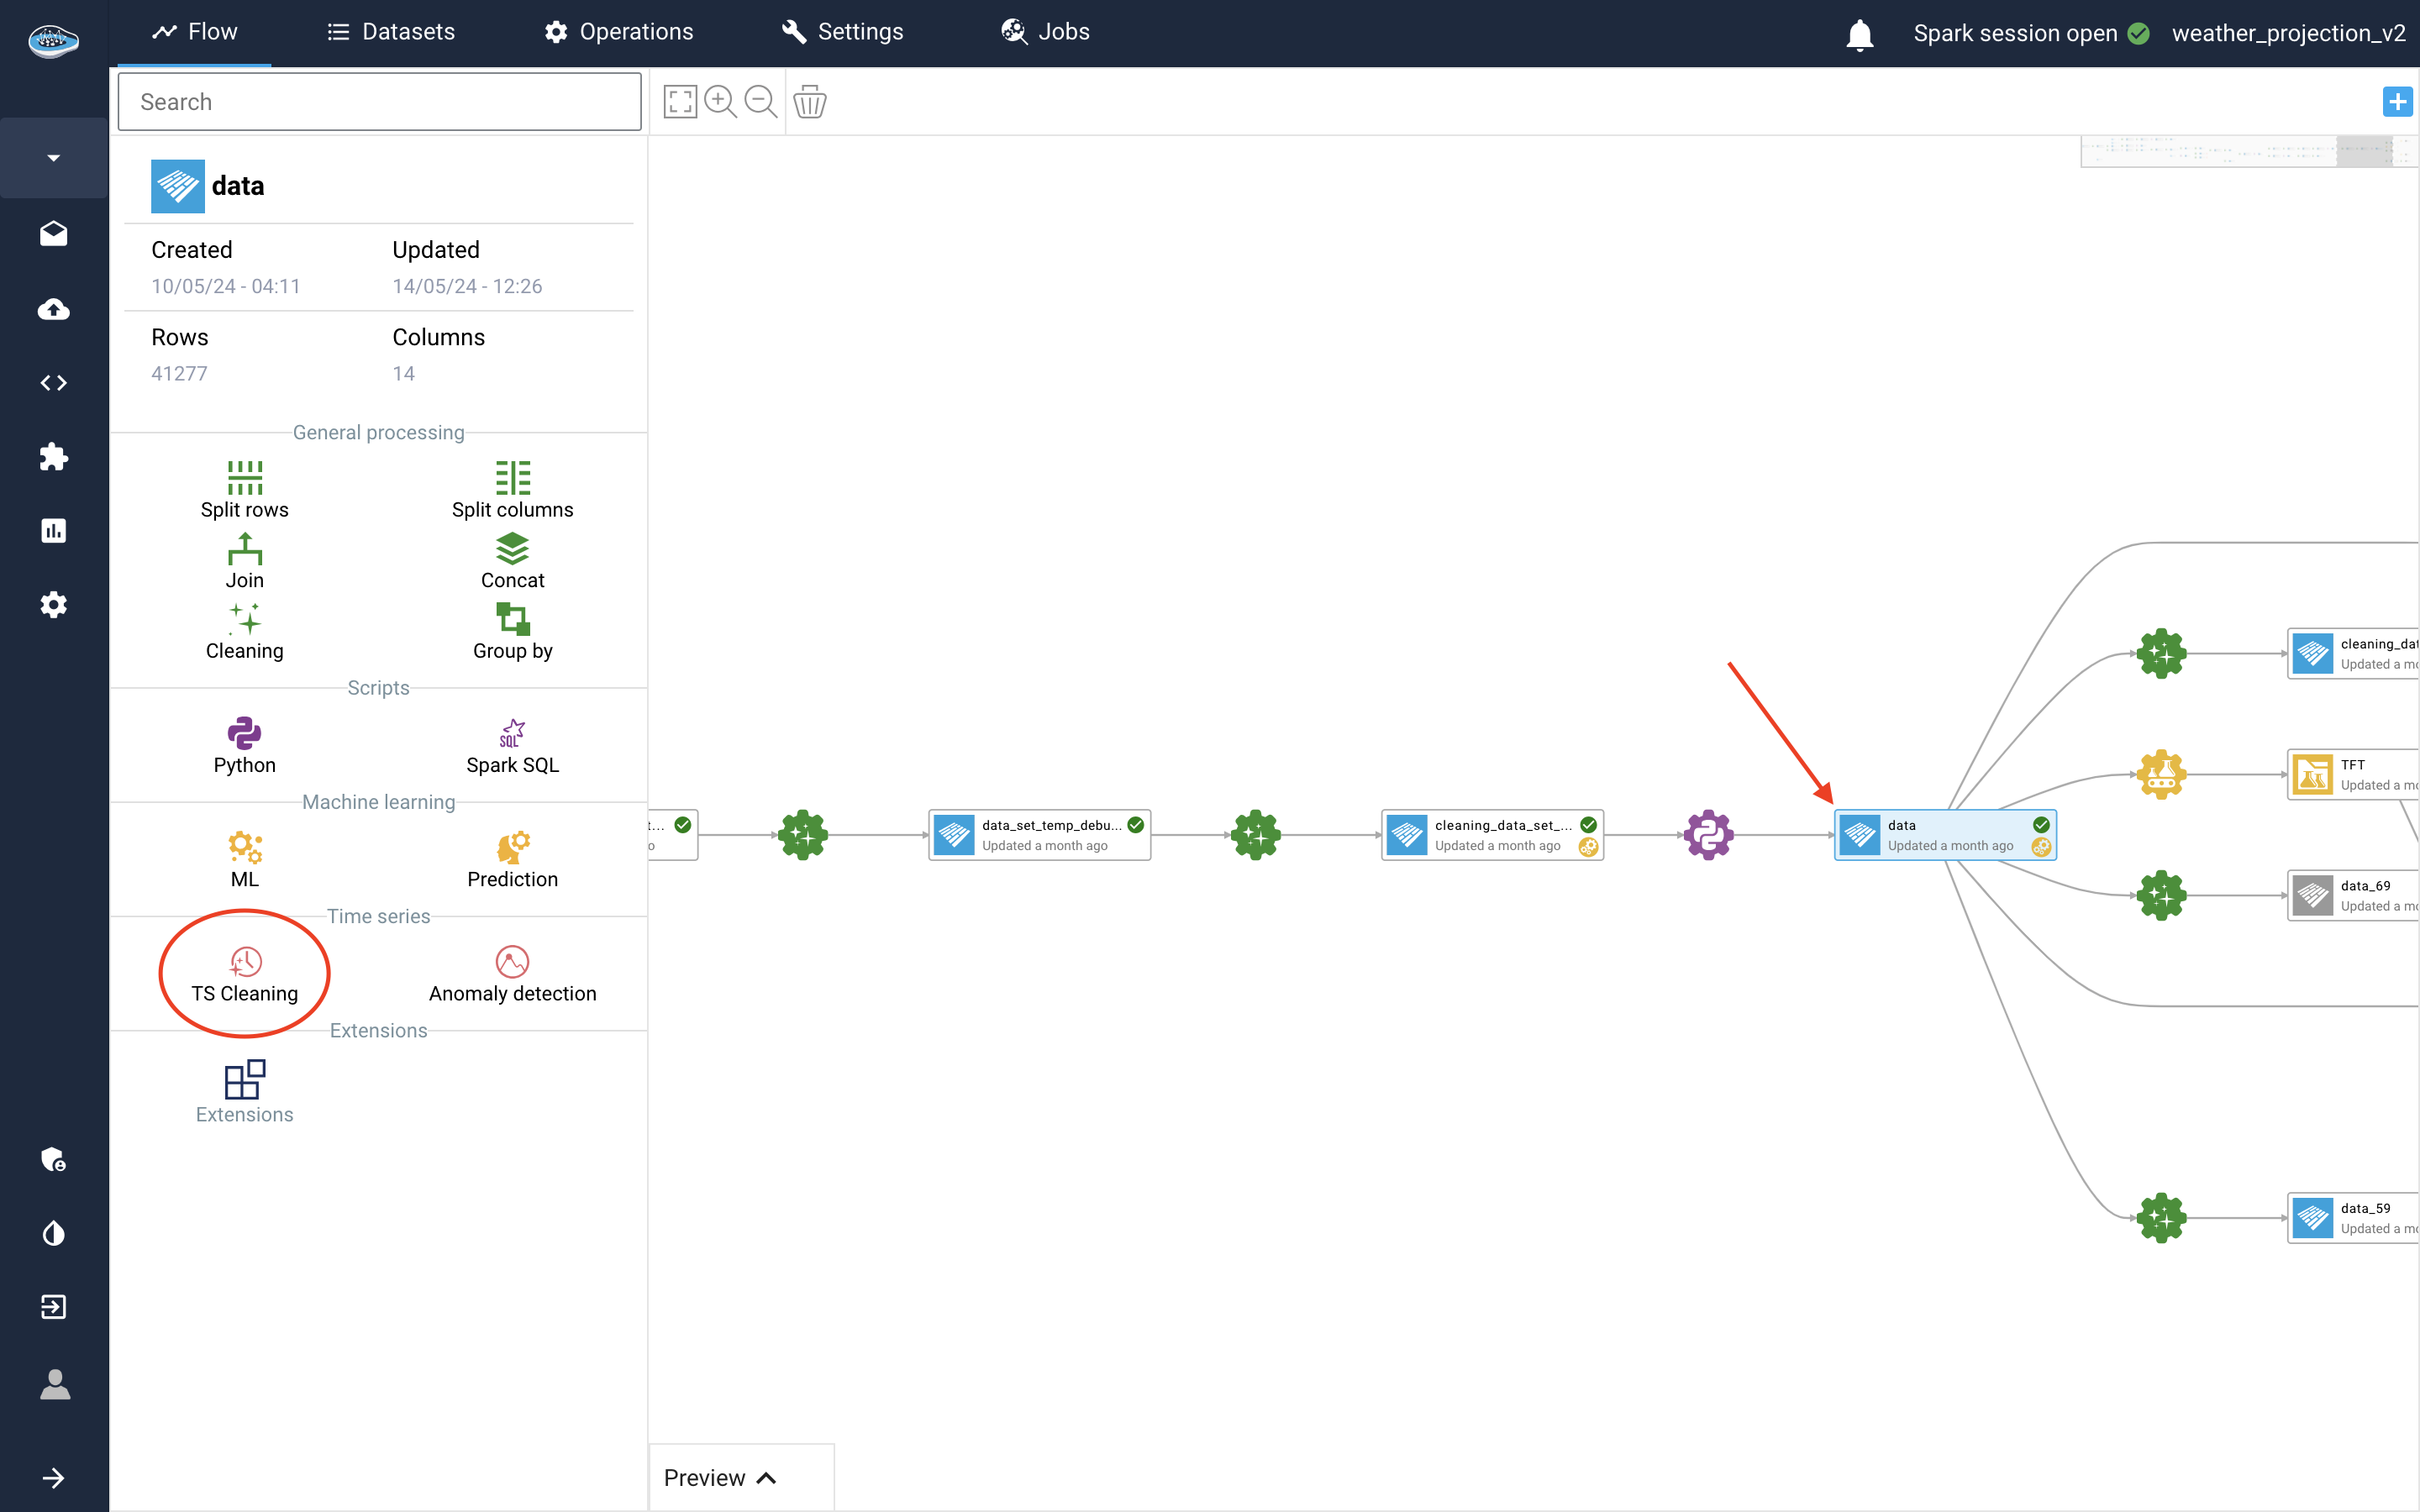Open the sidebar caret dropdown

pyautogui.click(x=54, y=158)
